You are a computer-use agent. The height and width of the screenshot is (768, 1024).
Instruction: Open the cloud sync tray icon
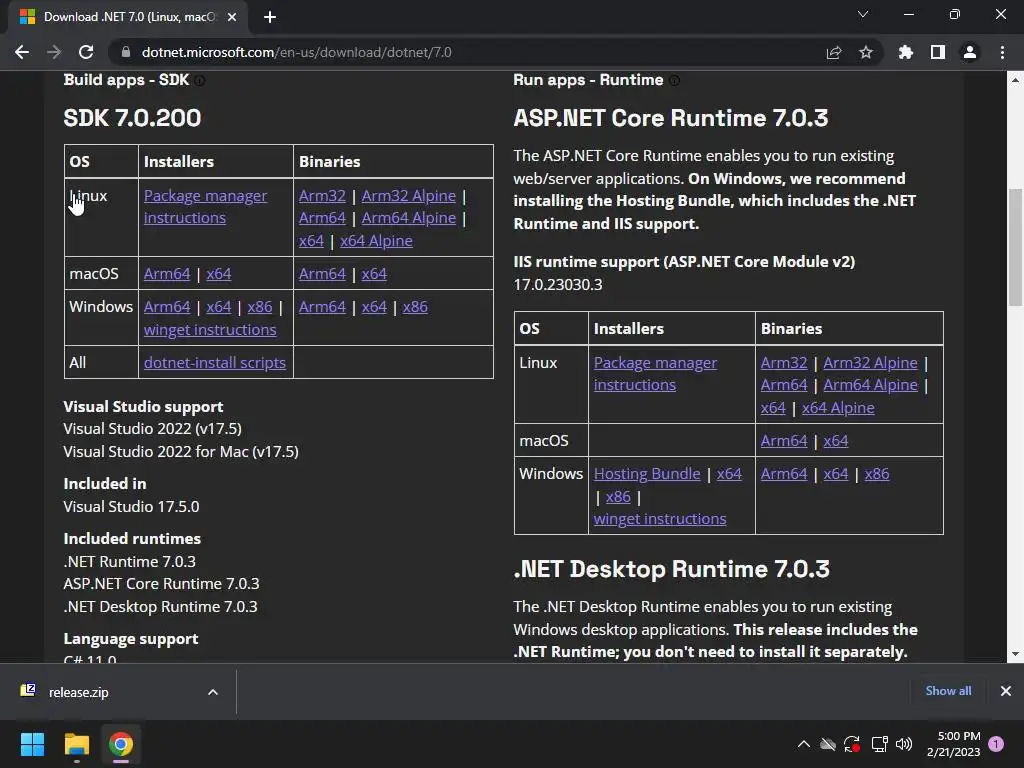pyautogui.click(x=827, y=744)
